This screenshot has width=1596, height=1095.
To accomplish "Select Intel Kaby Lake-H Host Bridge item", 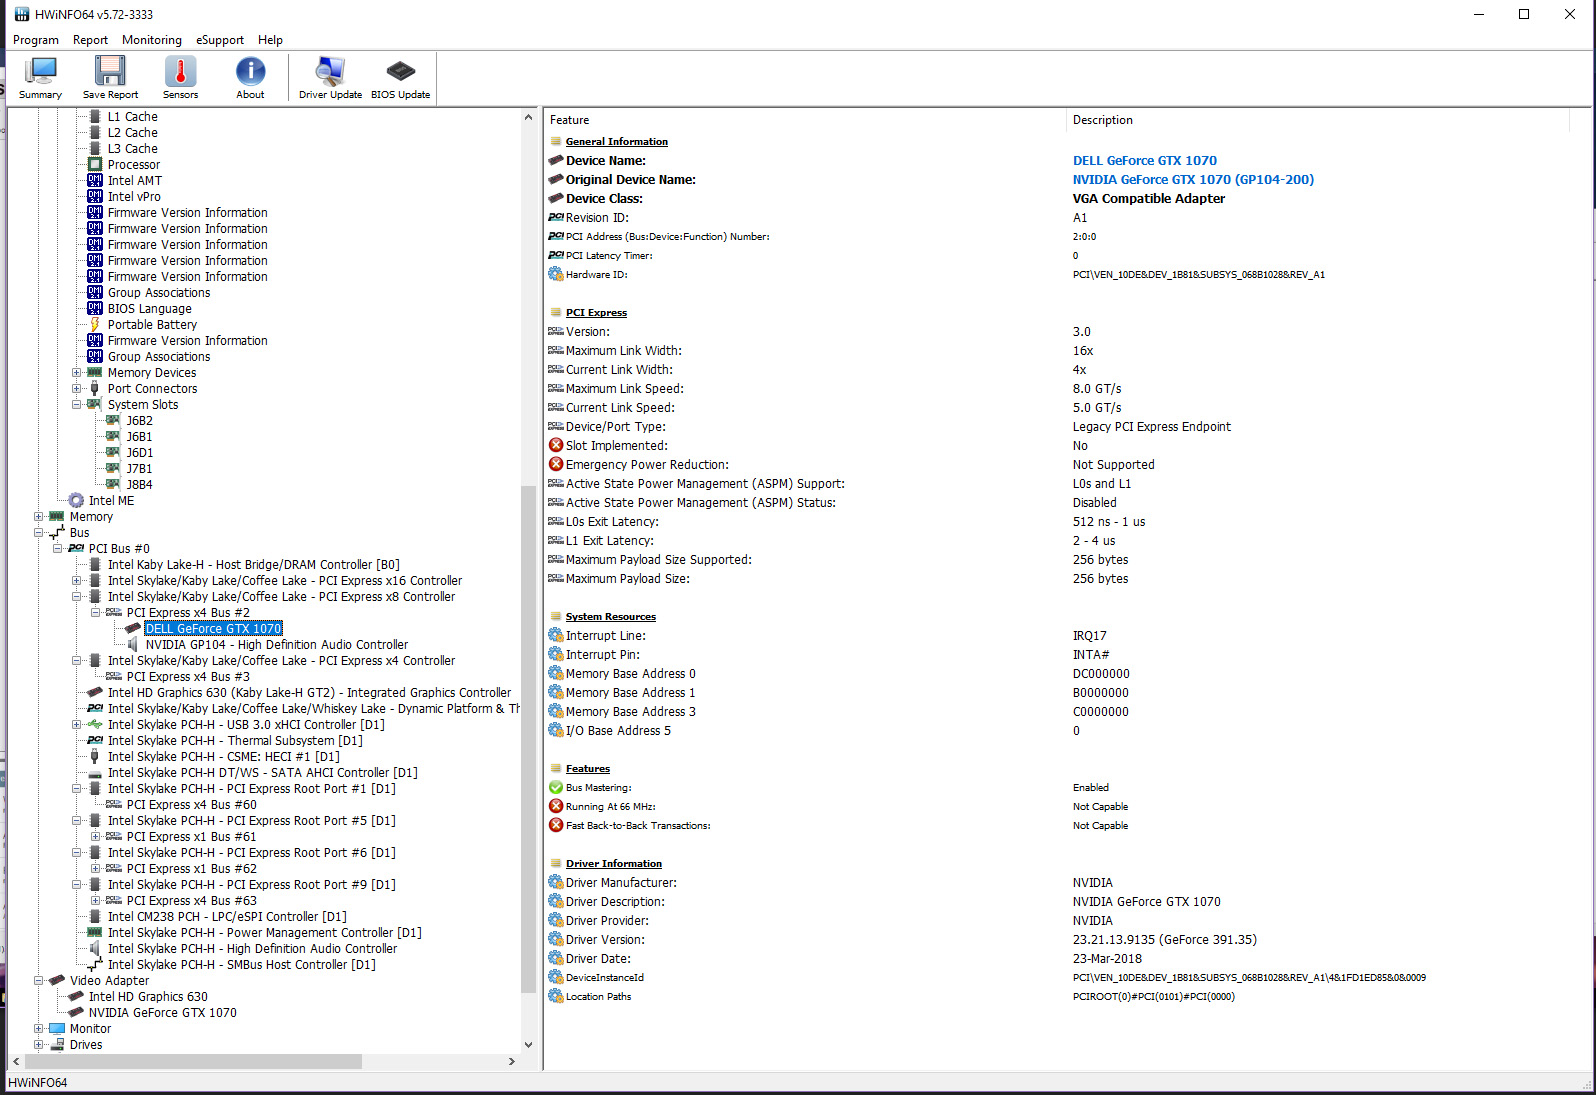I will point(254,565).
